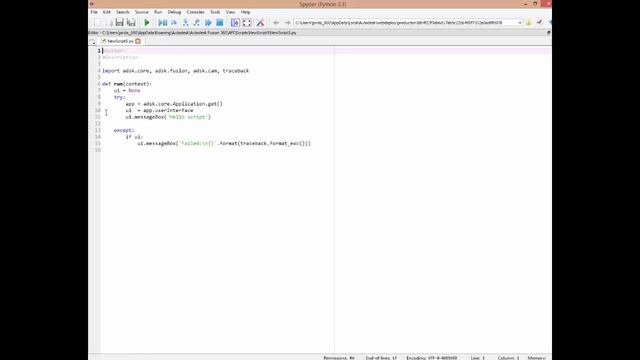Click the End-of-lines status bar entry
640x360 pixels.
click(381, 358)
